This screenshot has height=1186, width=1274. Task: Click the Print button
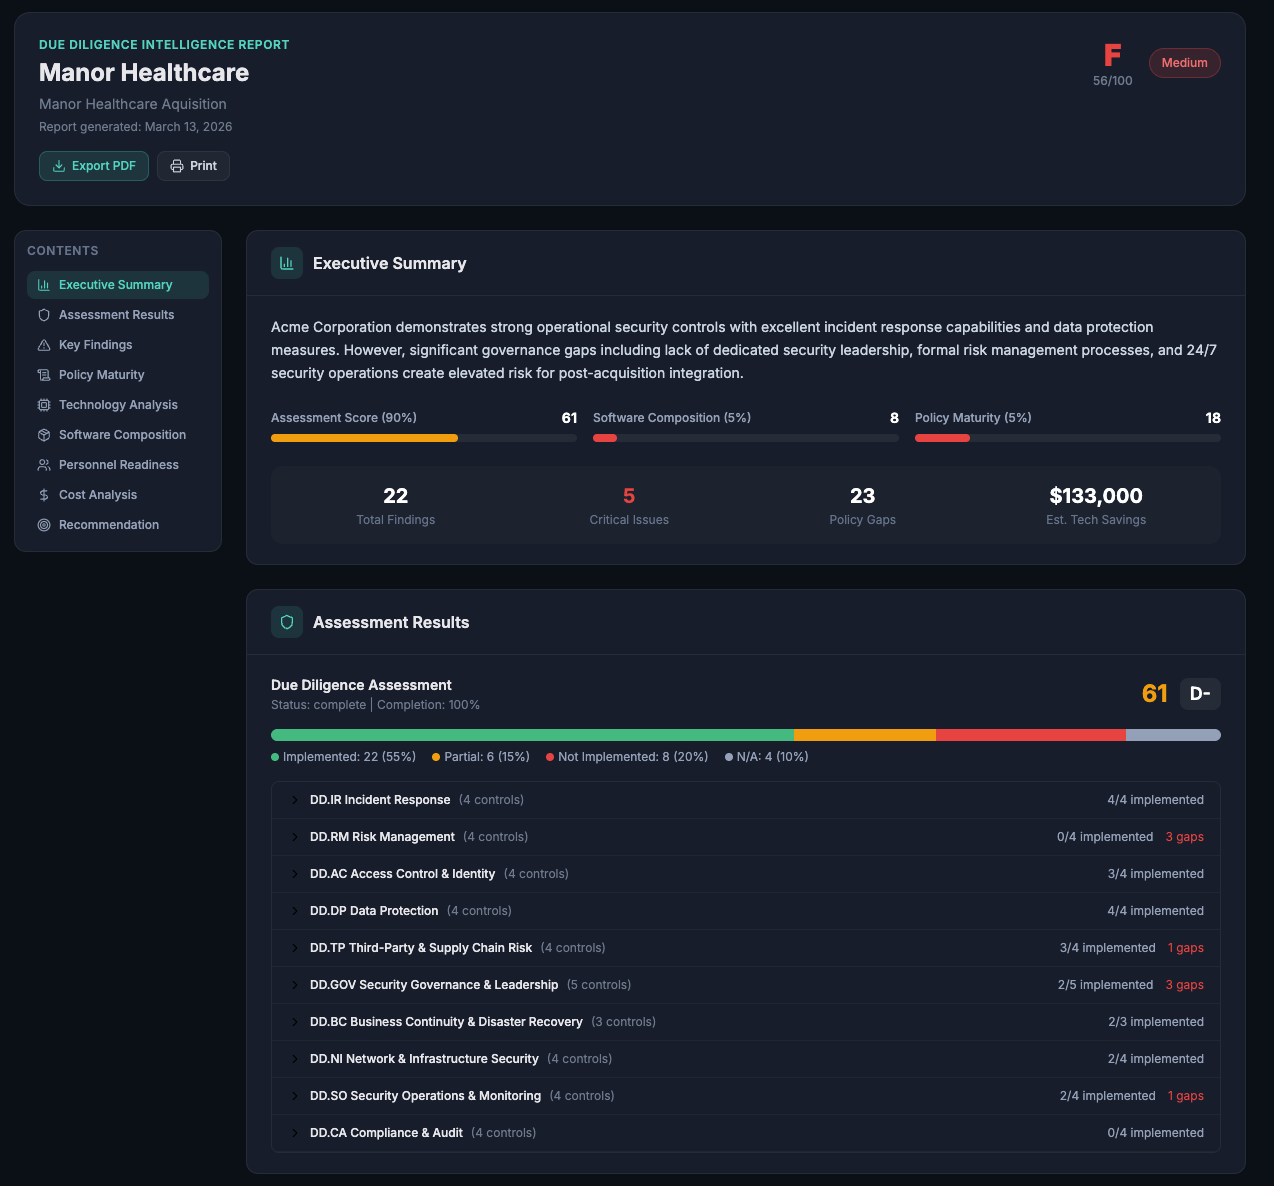click(193, 165)
